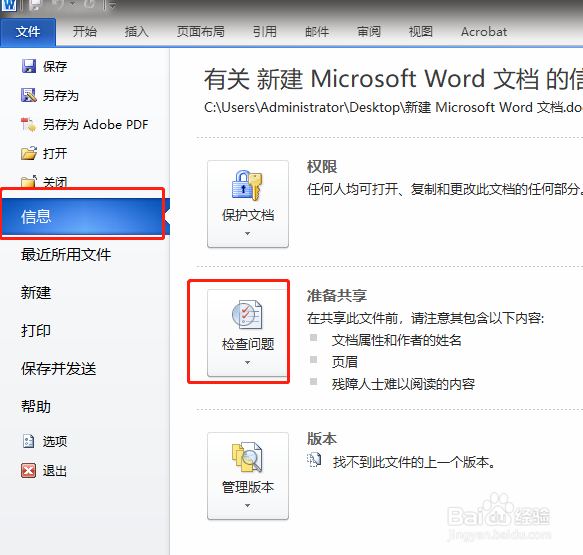This screenshot has height=555, width=583.
Task: Click the Open folder icon
Action: (29, 153)
